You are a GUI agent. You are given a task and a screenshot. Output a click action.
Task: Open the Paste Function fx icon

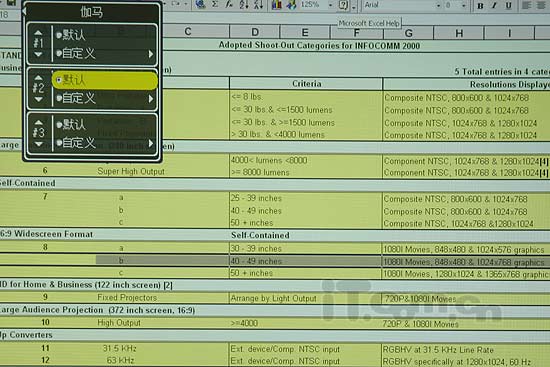click(x=229, y=4)
